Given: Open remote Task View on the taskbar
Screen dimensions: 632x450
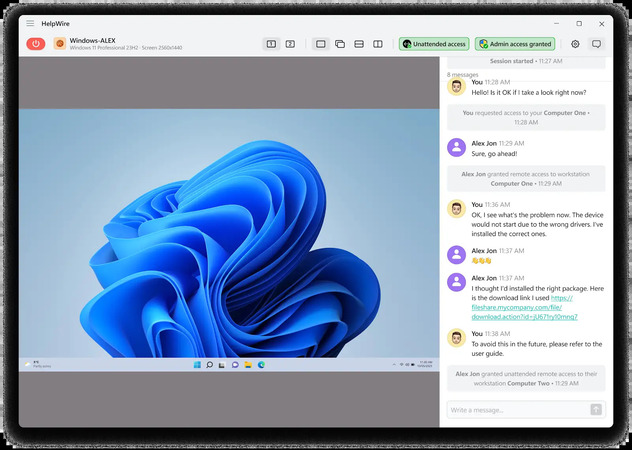Looking at the screenshot, I should 222,365.
